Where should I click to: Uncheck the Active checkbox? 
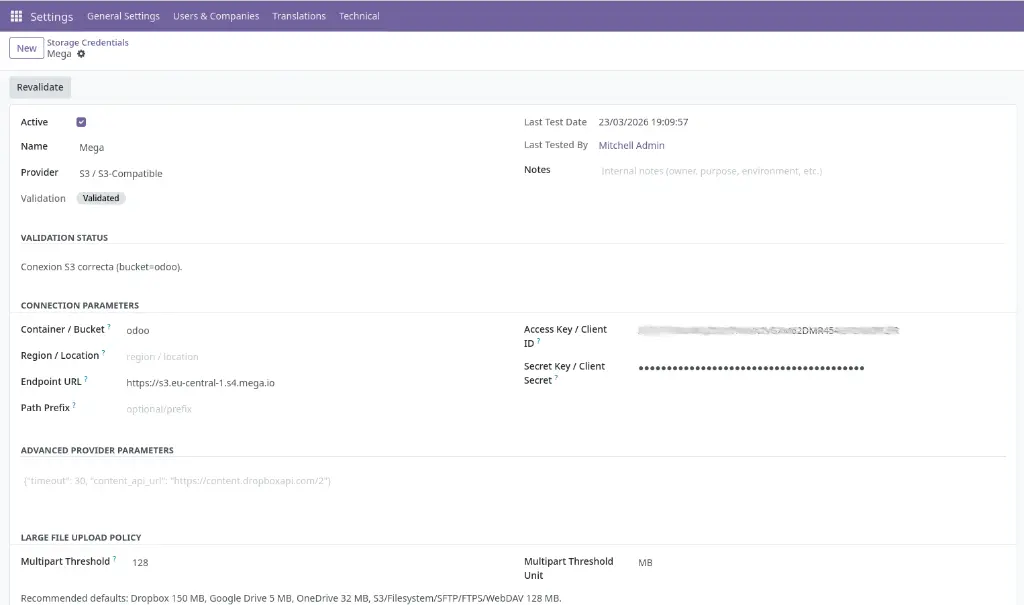point(81,122)
